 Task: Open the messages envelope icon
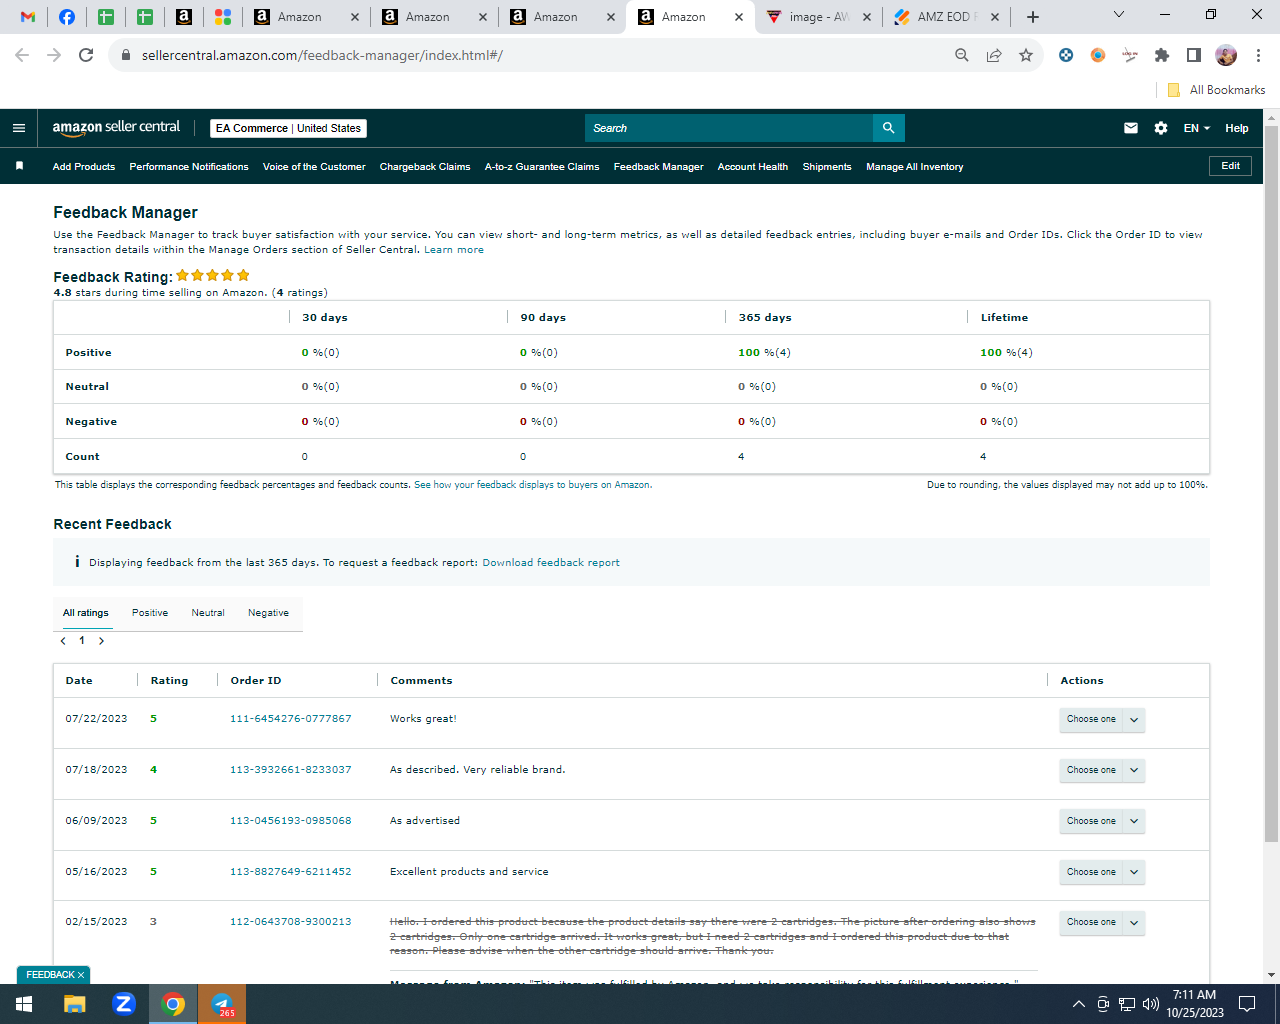coord(1131,128)
